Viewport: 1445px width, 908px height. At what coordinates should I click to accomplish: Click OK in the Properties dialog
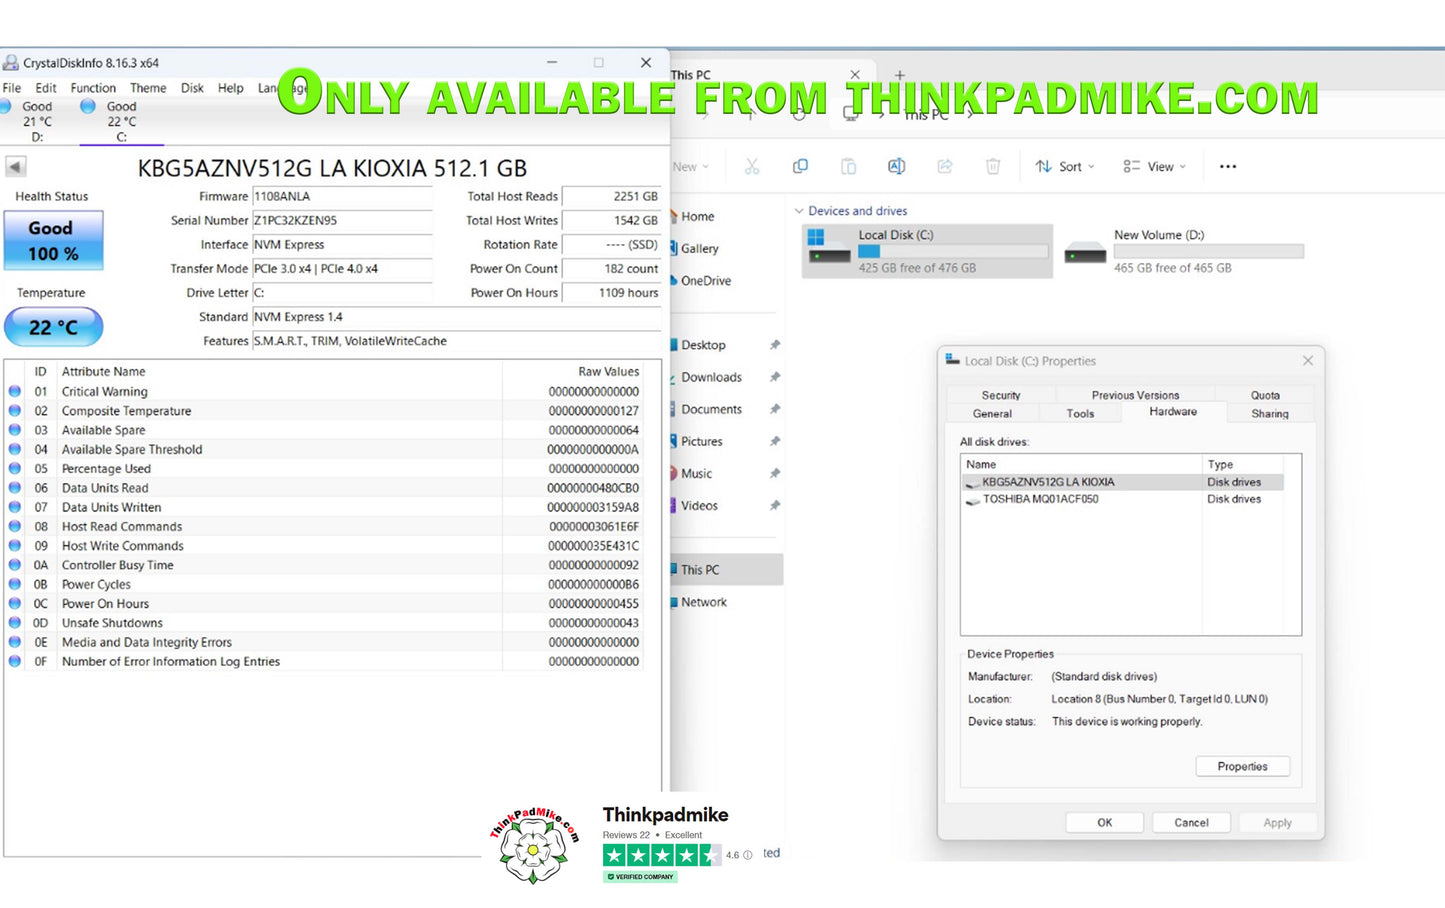(x=1104, y=822)
